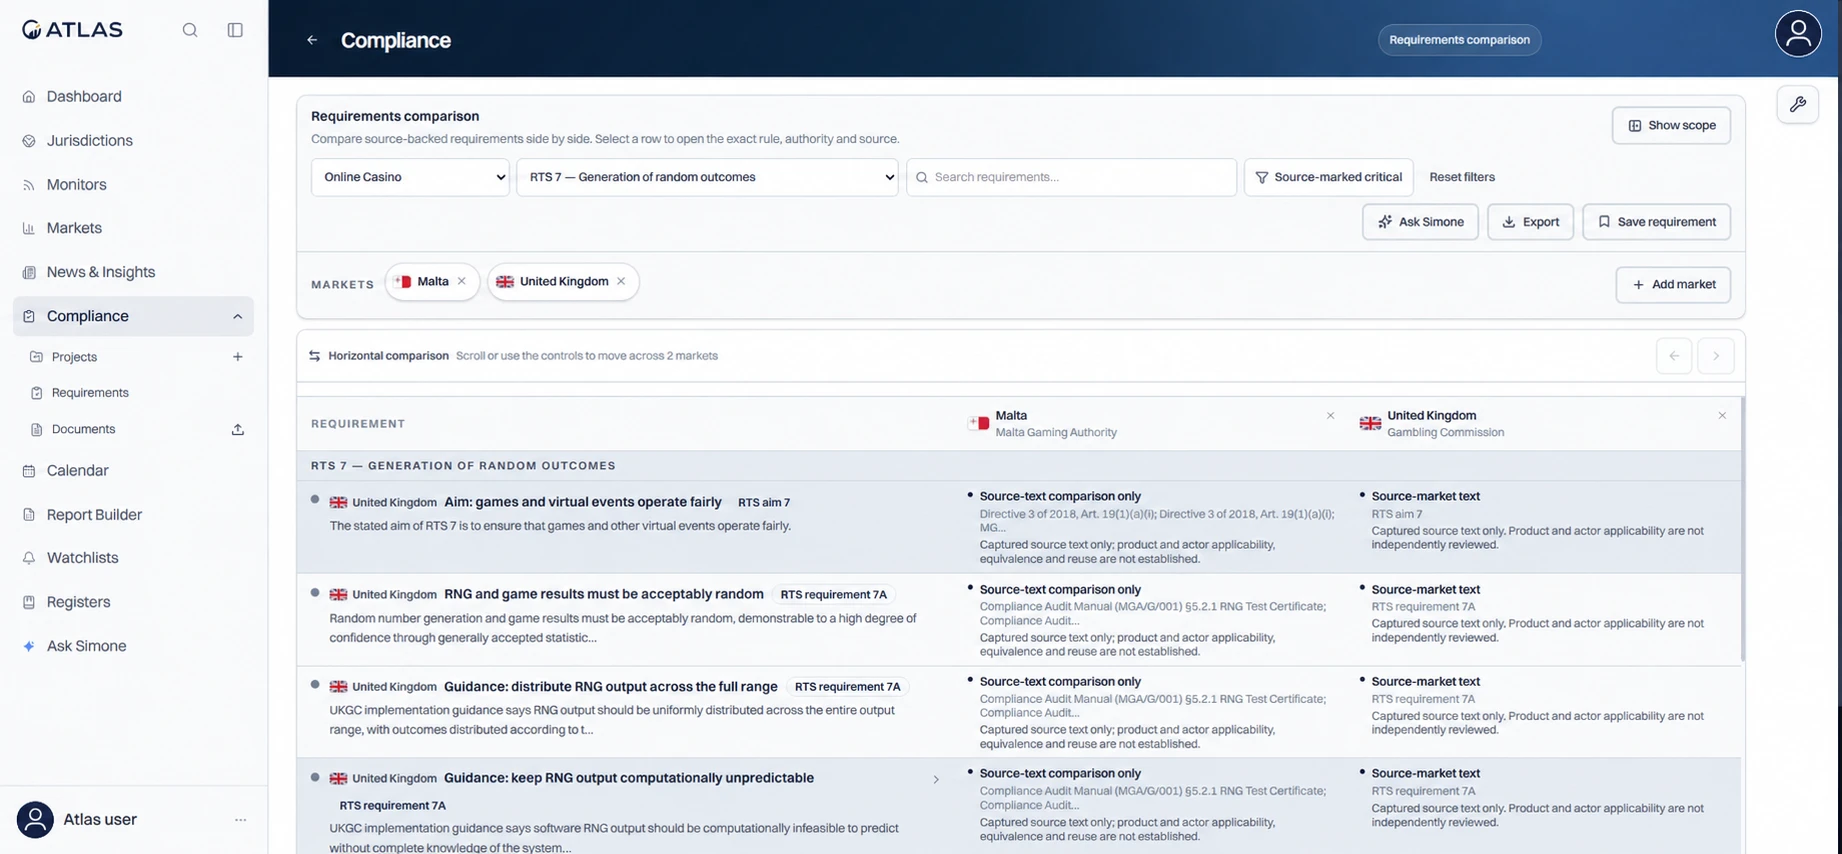This screenshot has height=854, width=1842.
Task: Export the requirements comparison
Action: [1530, 222]
